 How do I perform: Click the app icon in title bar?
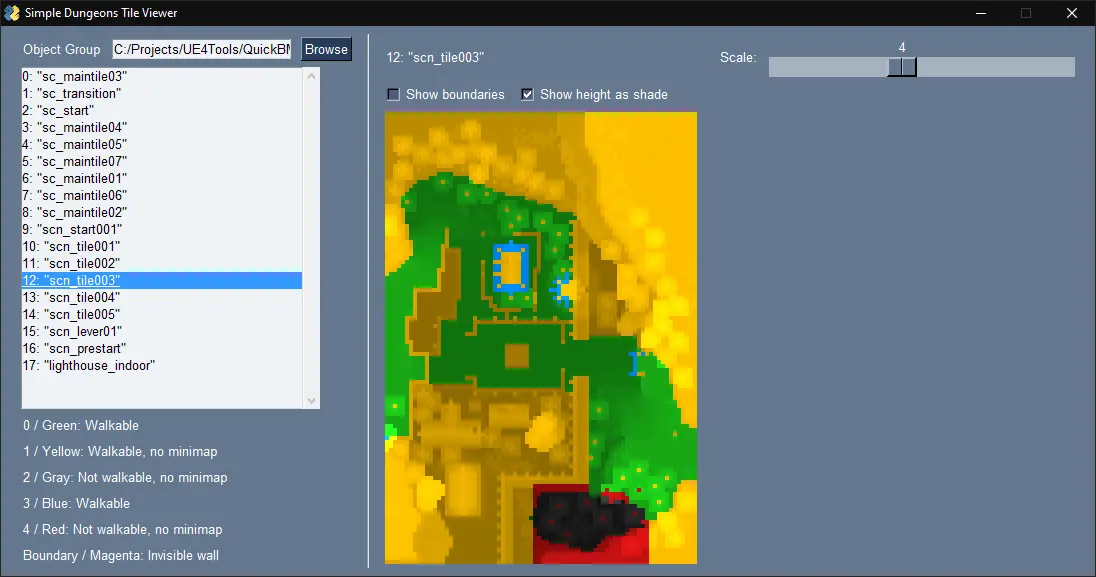point(12,13)
